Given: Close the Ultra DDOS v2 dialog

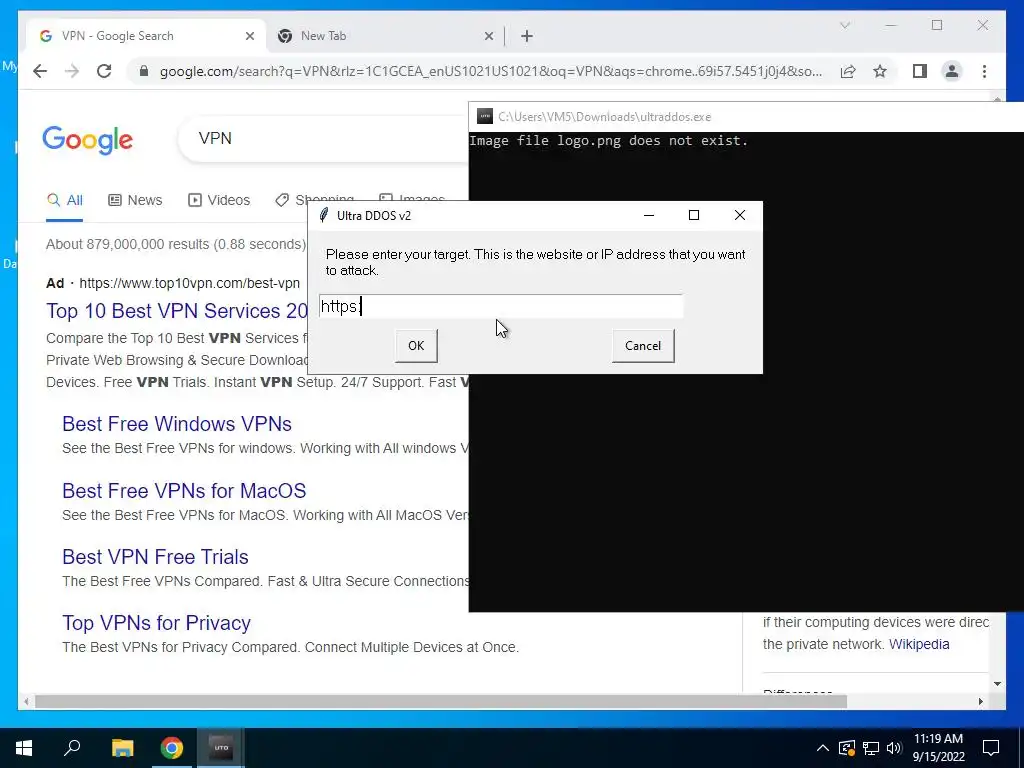Looking at the screenshot, I should point(739,216).
